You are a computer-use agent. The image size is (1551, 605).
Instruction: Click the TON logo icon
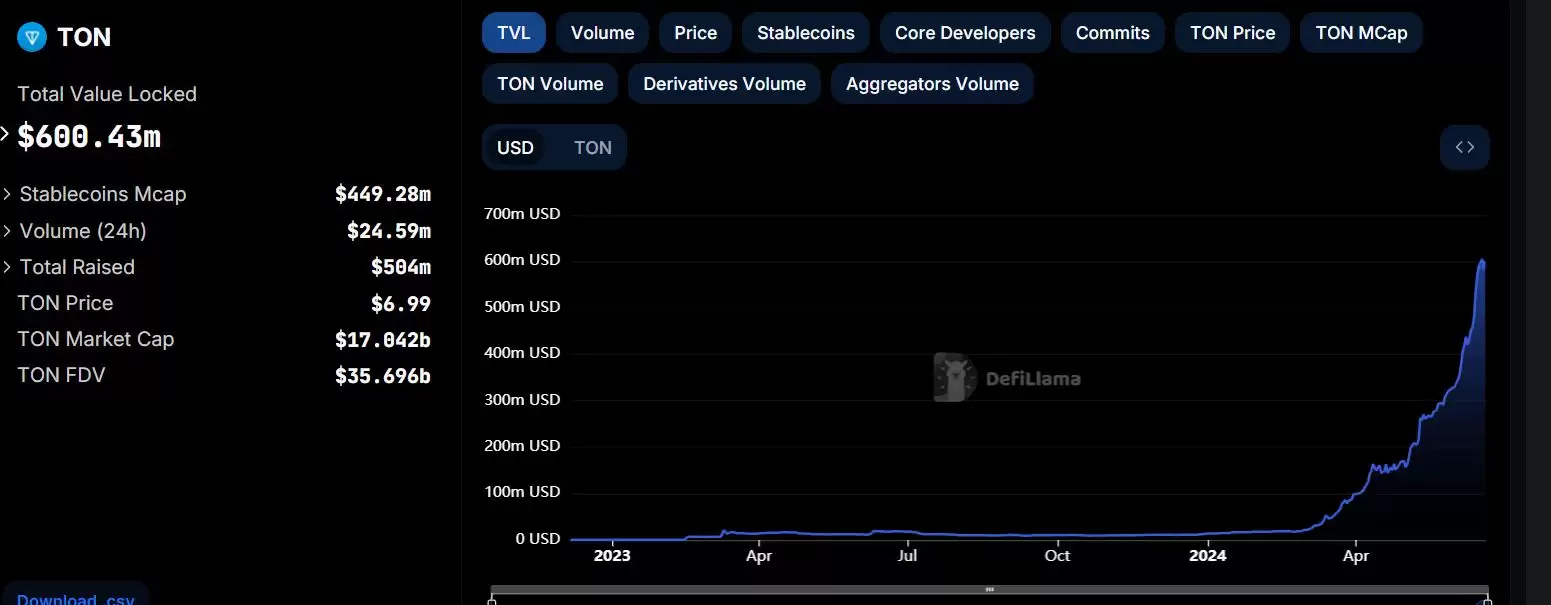pyautogui.click(x=32, y=38)
